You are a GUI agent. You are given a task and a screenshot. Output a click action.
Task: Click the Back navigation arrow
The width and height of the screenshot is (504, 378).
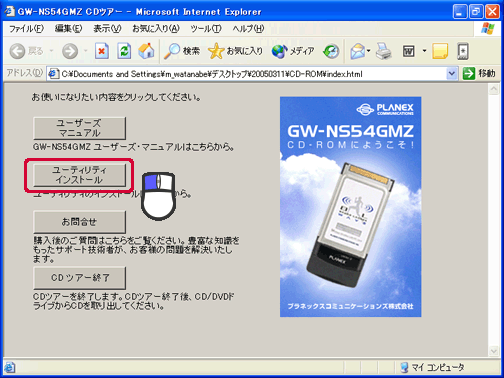(x=17, y=51)
